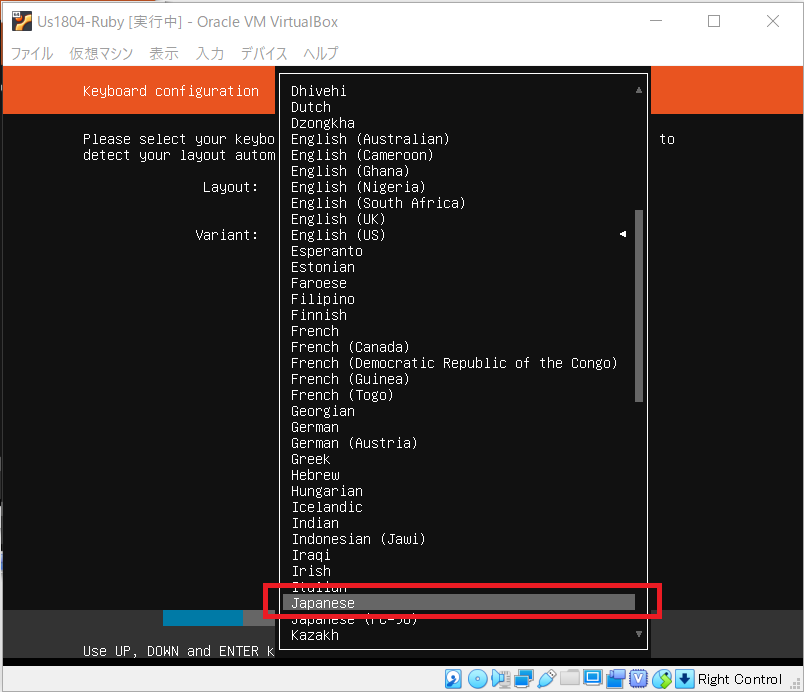
Task: Select Irish keyboard layout
Action: [311, 571]
